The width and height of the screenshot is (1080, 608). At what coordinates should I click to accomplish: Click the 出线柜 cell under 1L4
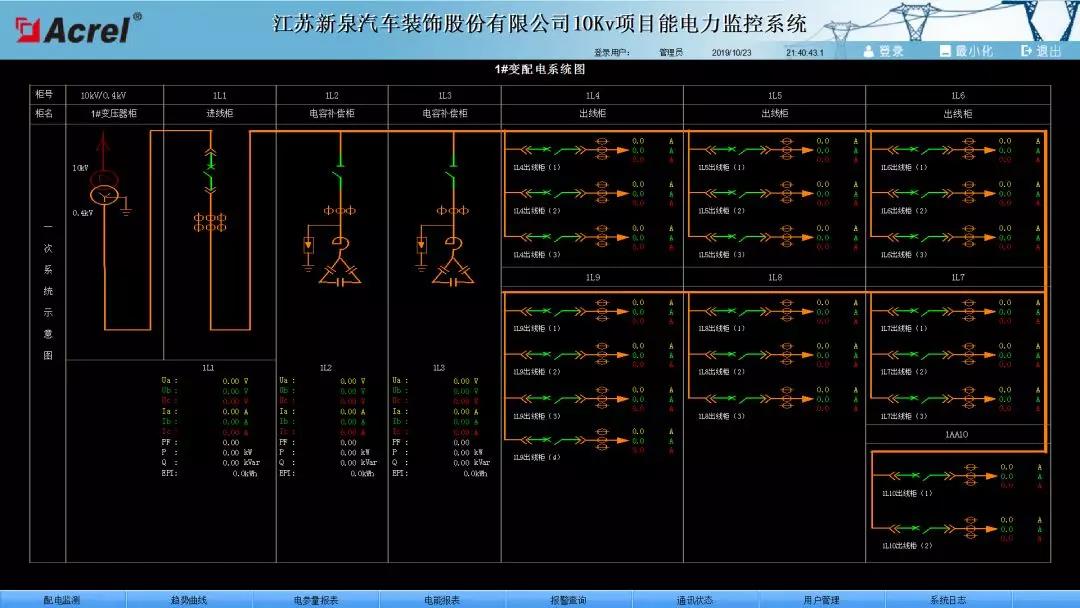[592, 114]
